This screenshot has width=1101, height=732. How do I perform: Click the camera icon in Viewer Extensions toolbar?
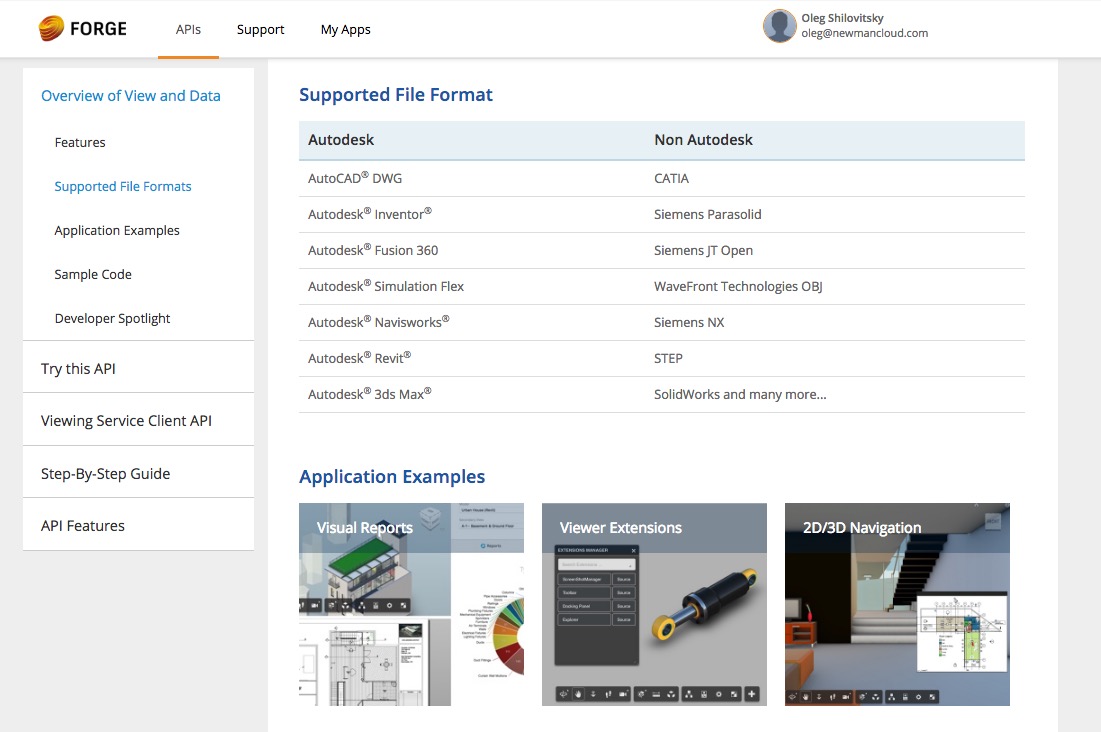click(624, 694)
